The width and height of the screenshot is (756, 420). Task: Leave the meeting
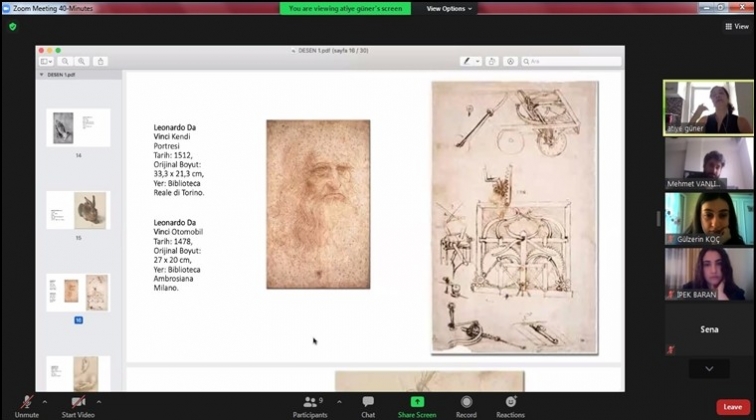click(732, 406)
